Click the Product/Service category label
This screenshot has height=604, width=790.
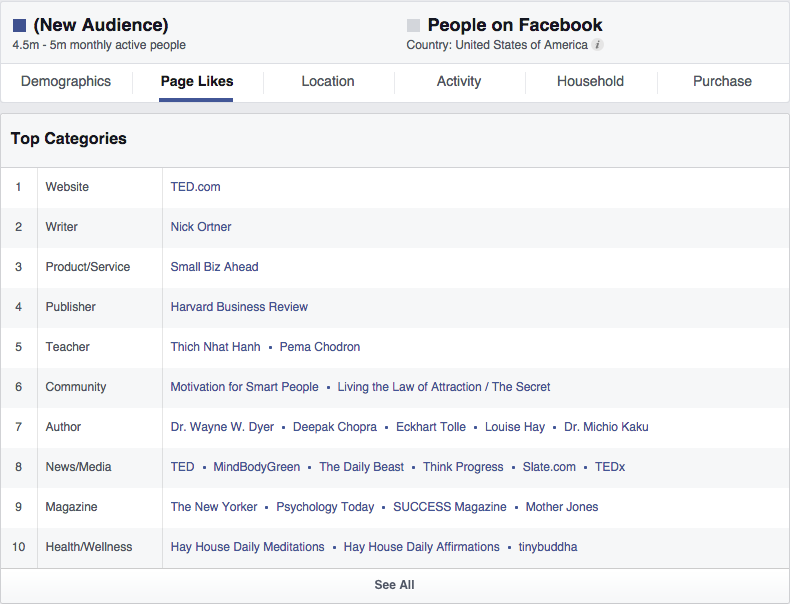(x=88, y=266)
